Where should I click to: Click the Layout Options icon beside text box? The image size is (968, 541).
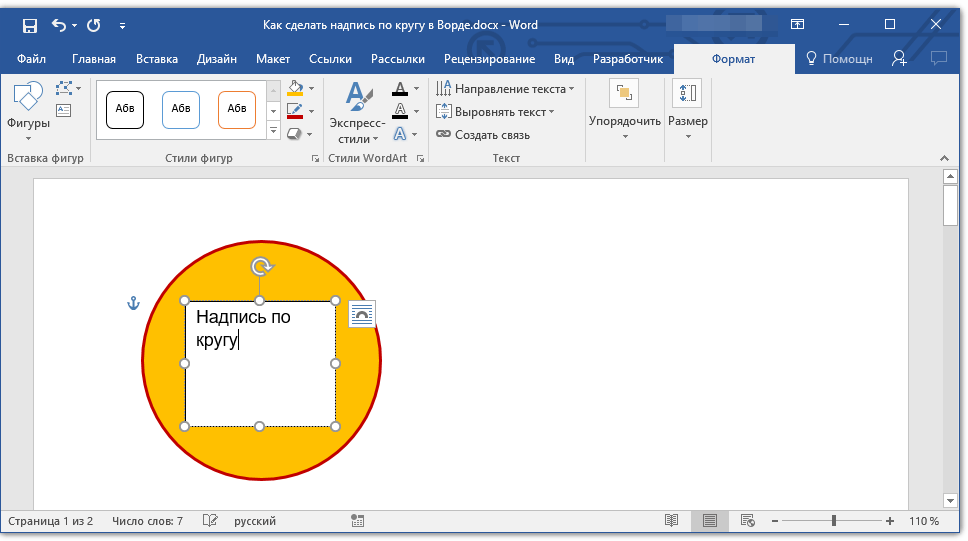point(362,314)
